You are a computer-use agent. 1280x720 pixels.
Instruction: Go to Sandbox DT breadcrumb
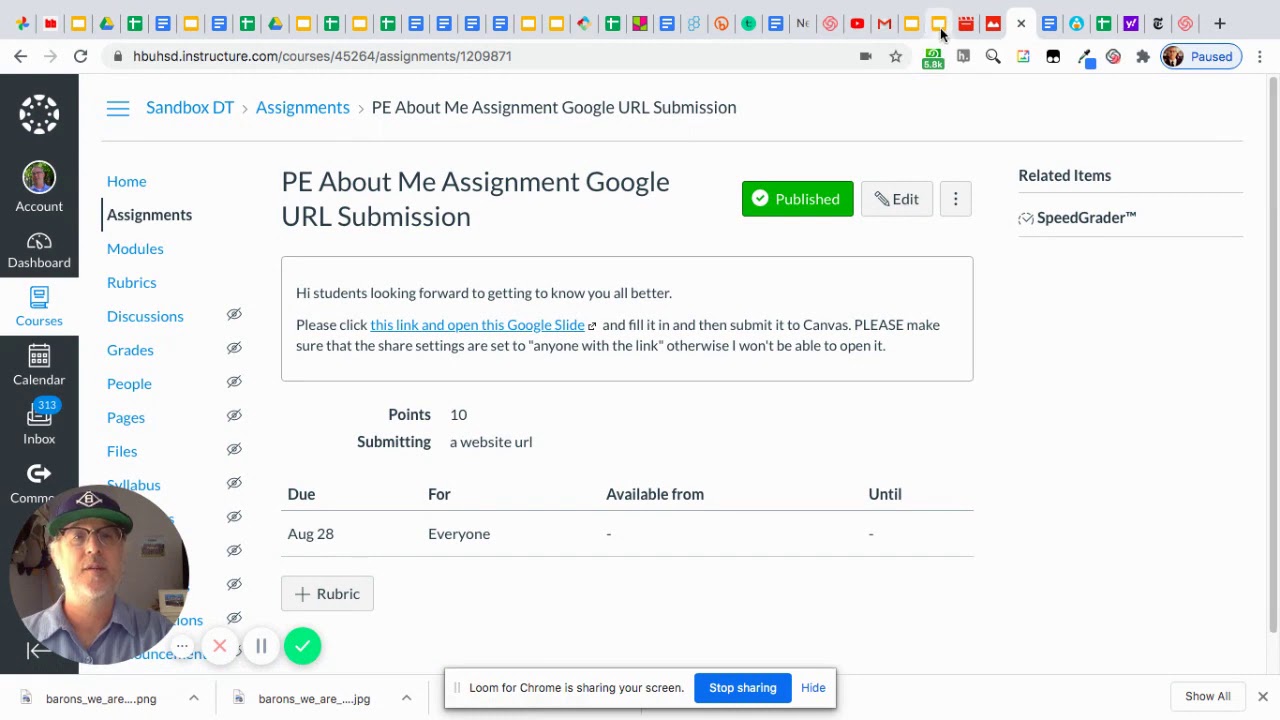[x=190, y=108]
